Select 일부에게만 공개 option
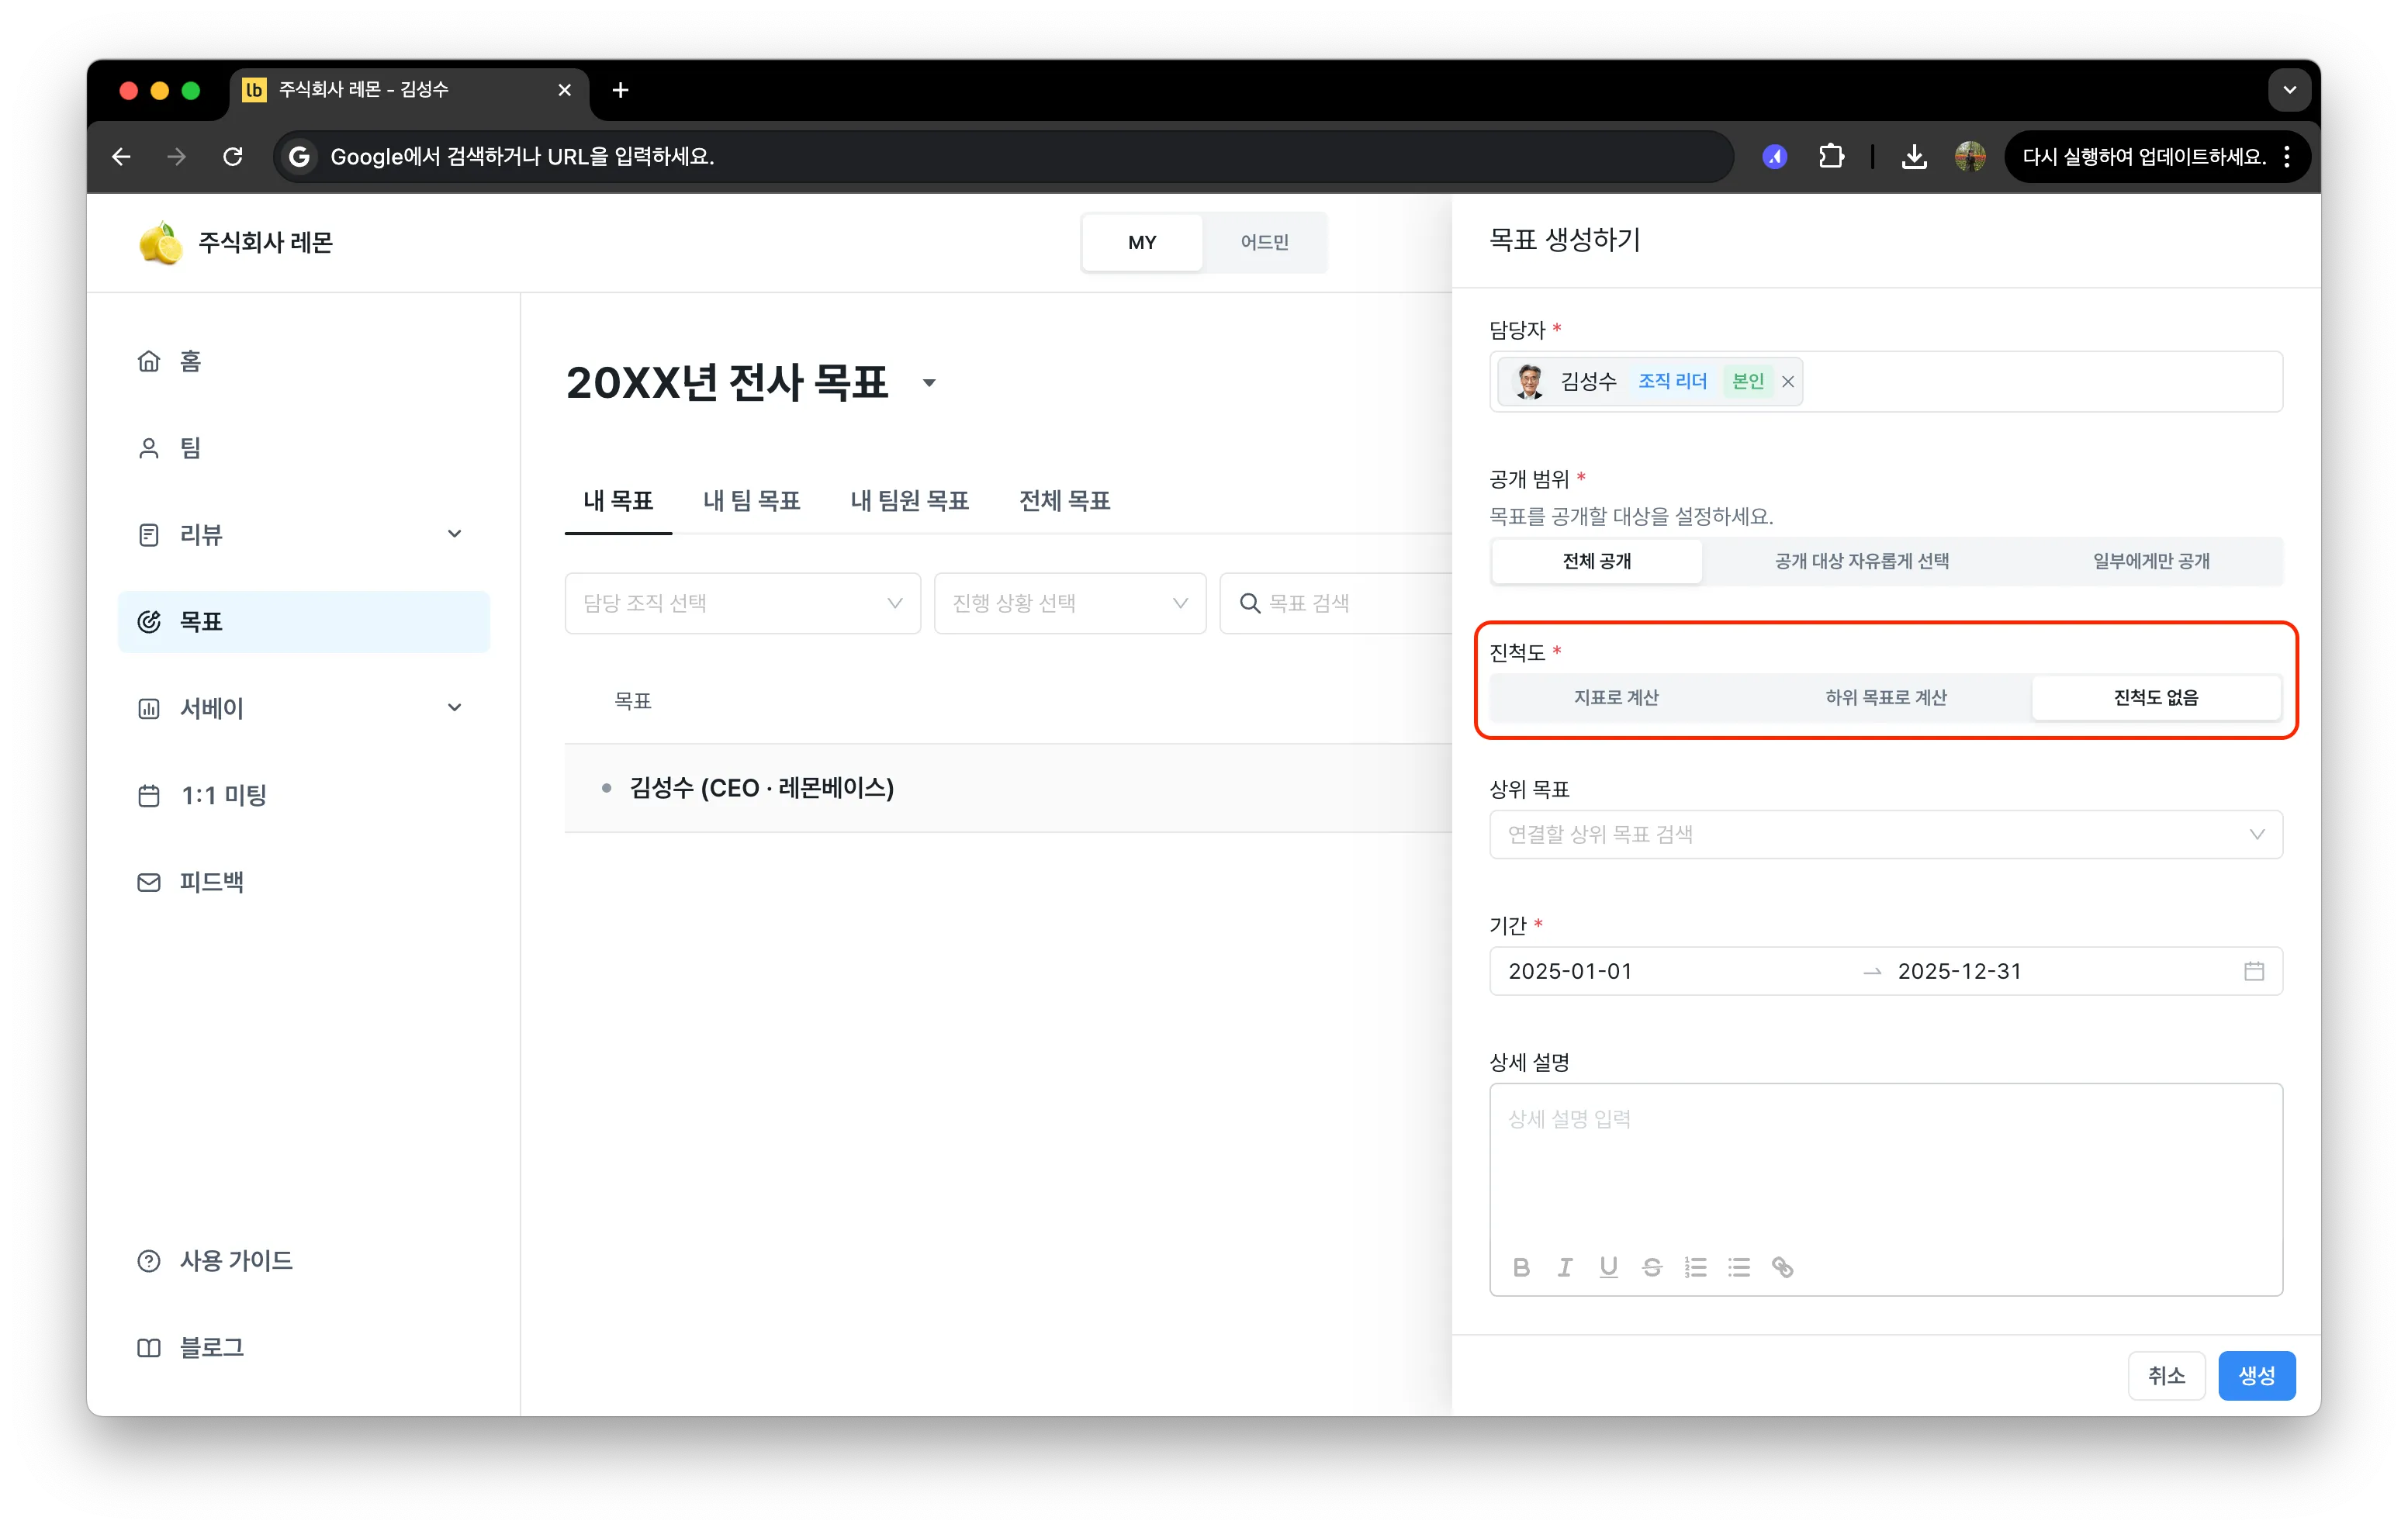The image size is (2408, 1531). coord(2151,561)
